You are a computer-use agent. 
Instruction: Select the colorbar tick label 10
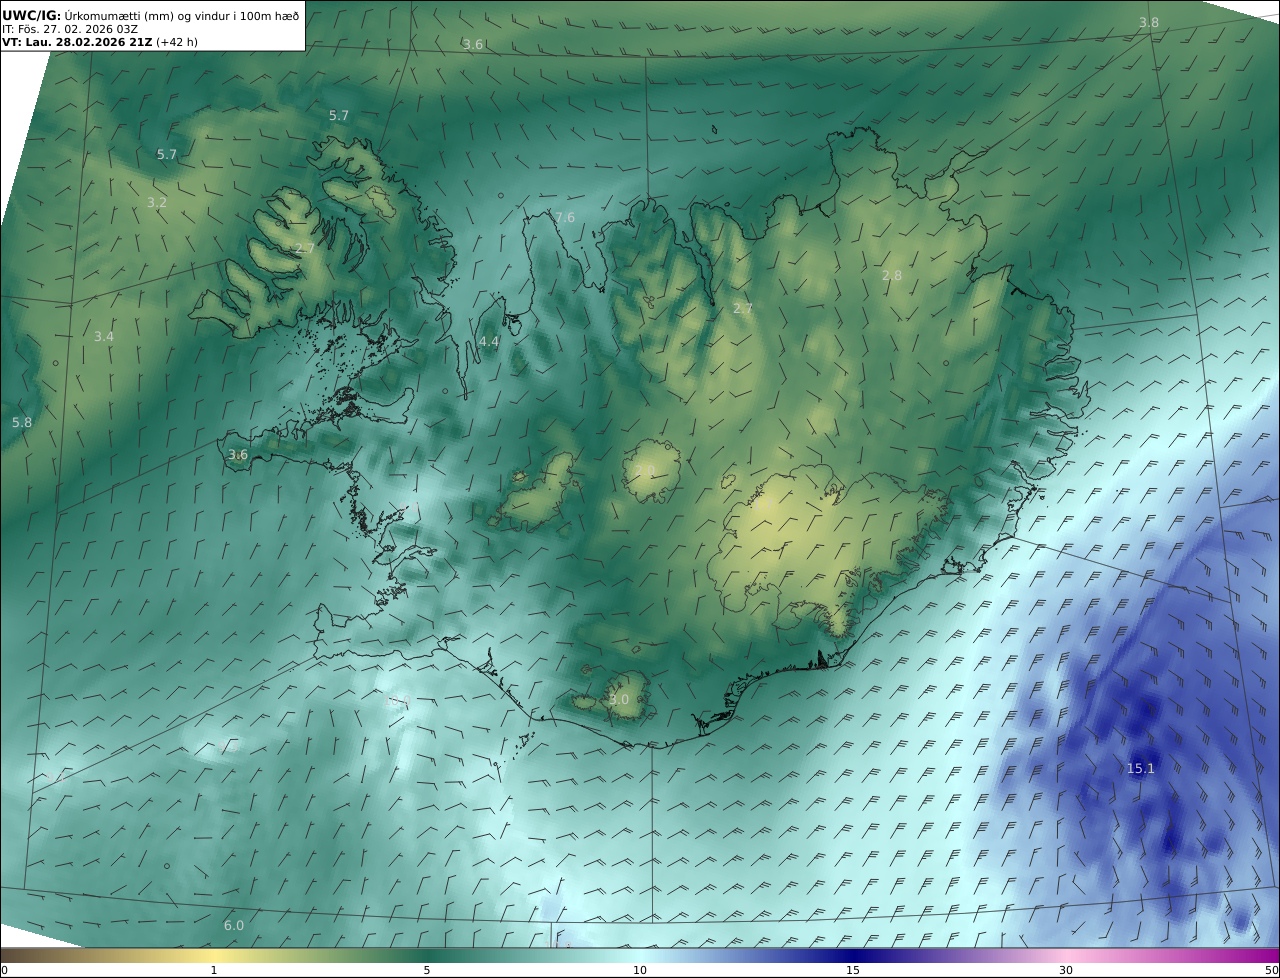[x=640, y=970]
